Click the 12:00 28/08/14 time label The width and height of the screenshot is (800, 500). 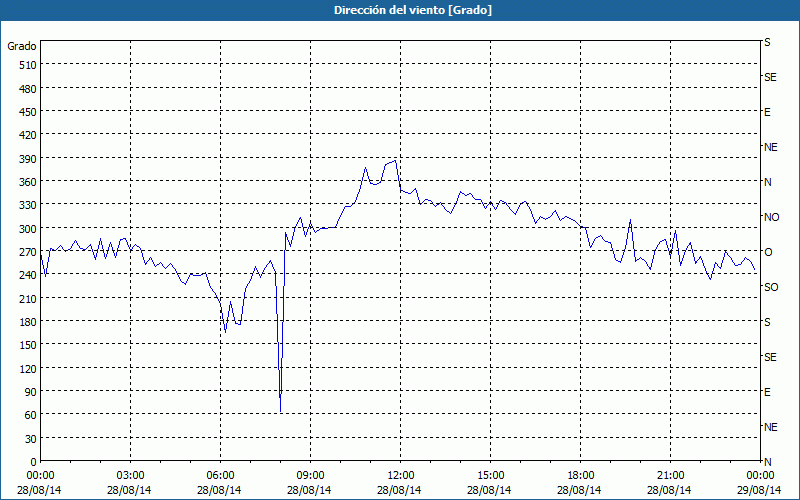click(x=399, y=483)
